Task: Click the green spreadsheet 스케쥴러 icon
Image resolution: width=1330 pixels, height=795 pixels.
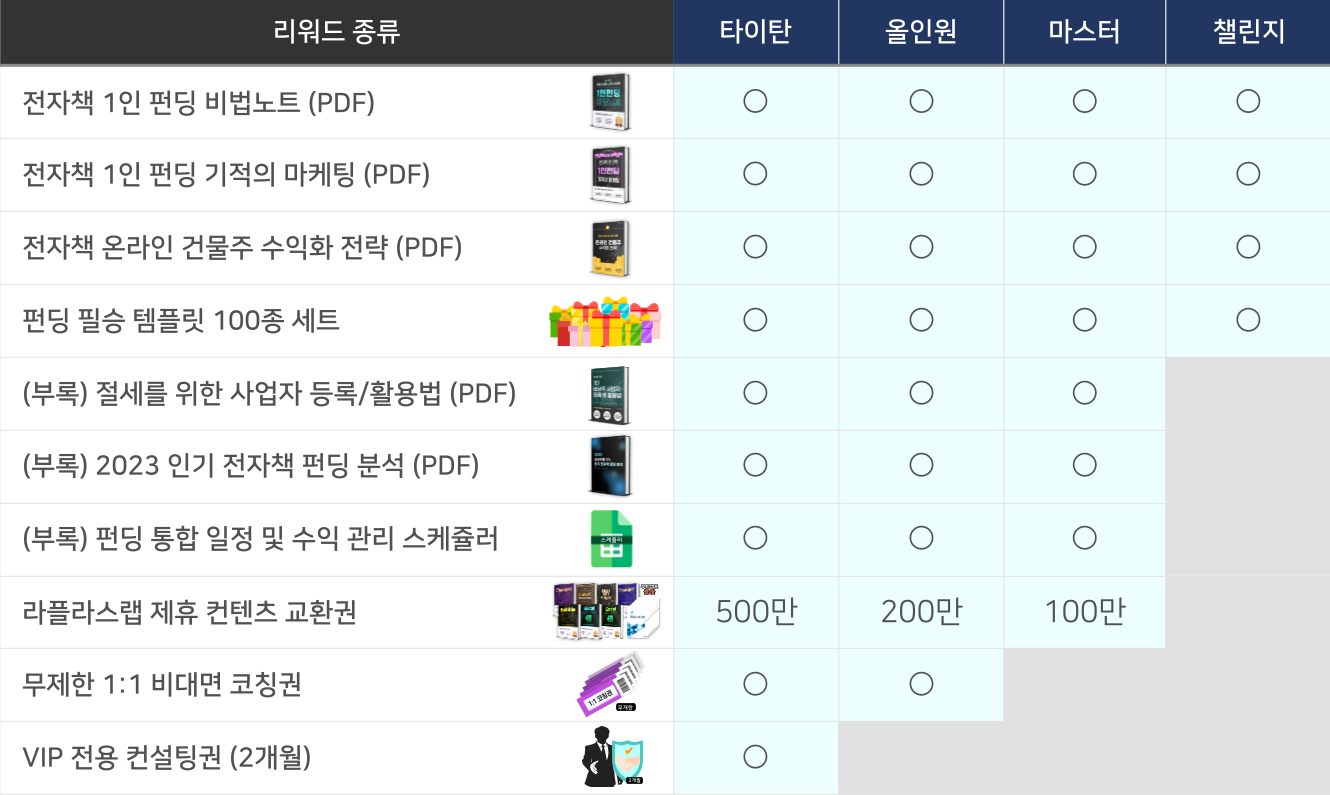Action: [x=610, y=539]
